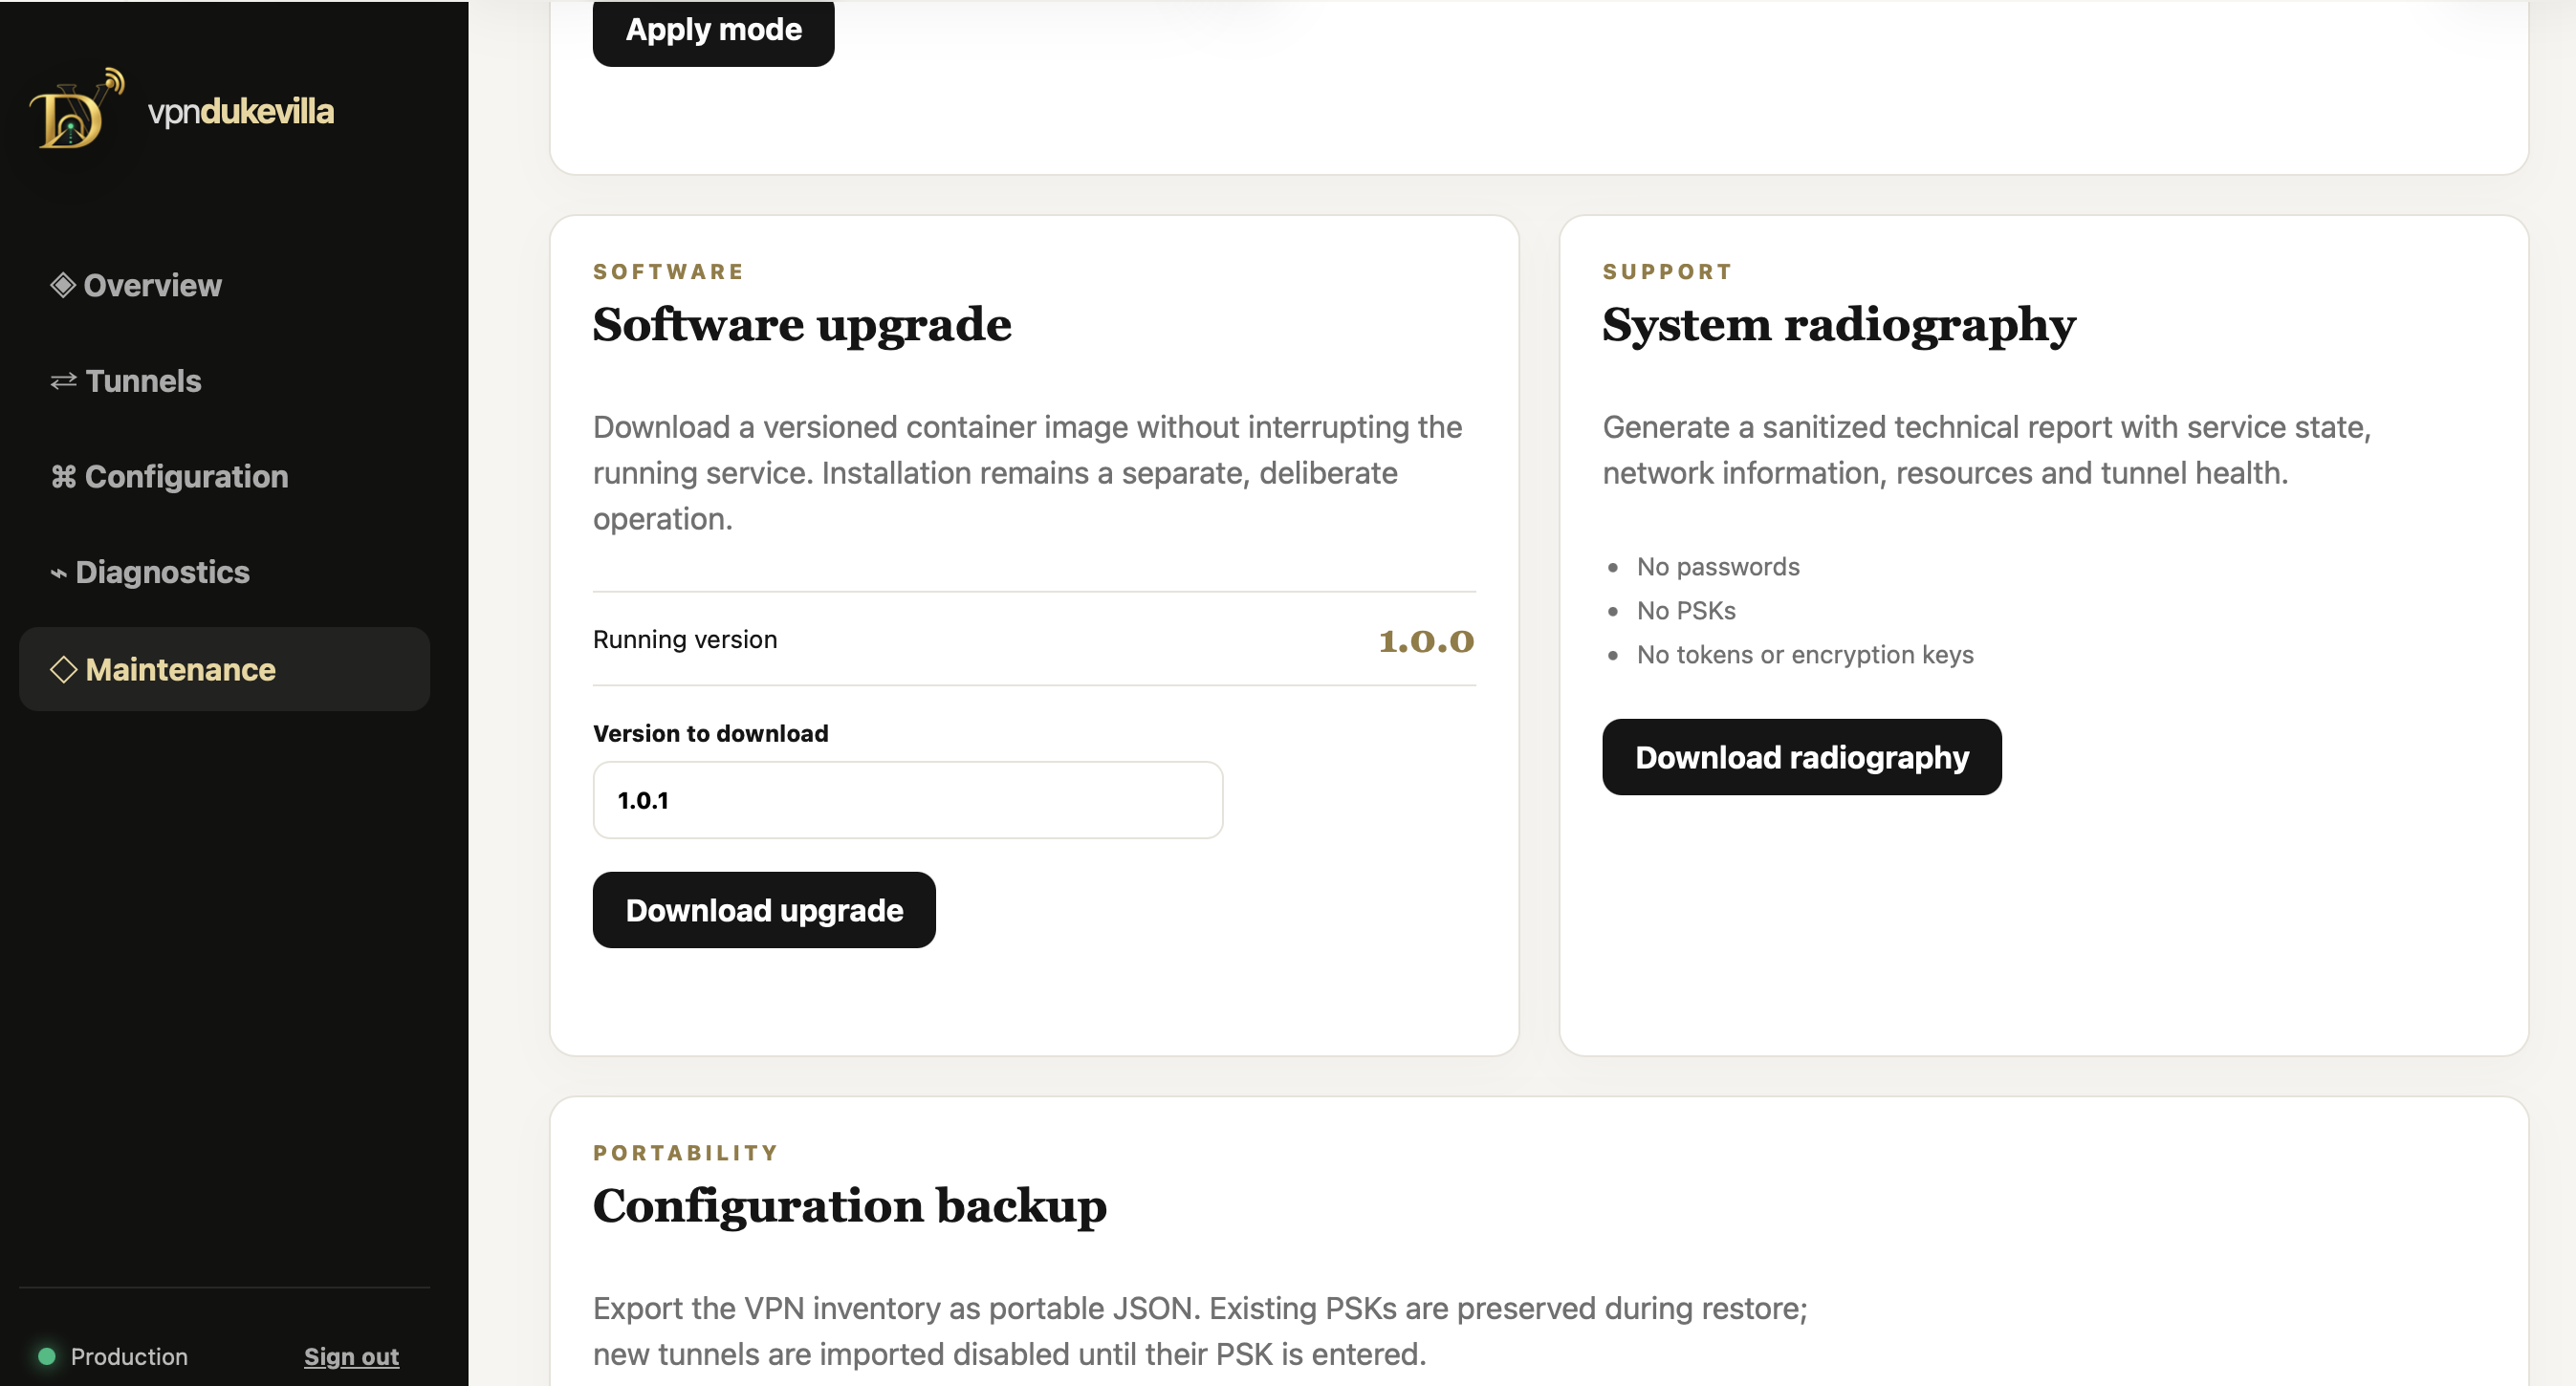The image size is (2576, 1386).
Task: Click the Configuration backup heading
Action: (x=850, y=1206)
